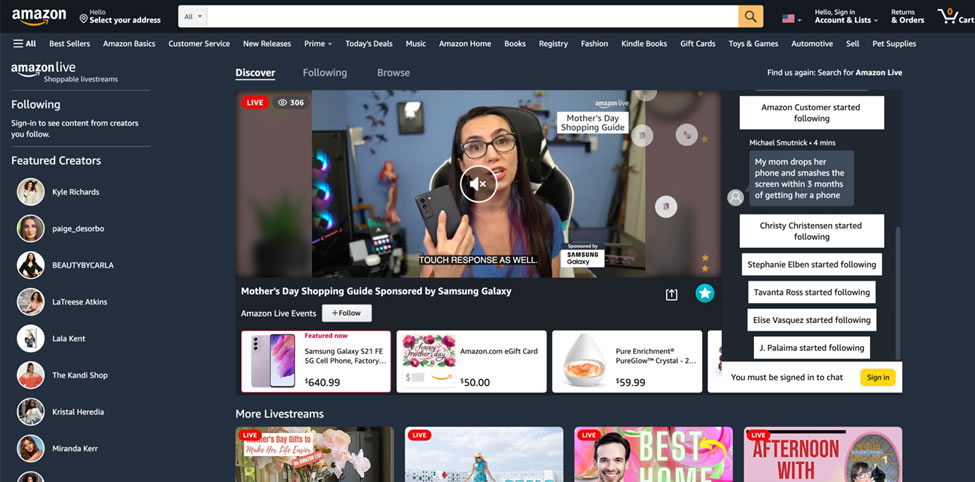The height and width of the screenshot is (482, 975).
Task: Open Sell in nav bar
Action: 853,44
